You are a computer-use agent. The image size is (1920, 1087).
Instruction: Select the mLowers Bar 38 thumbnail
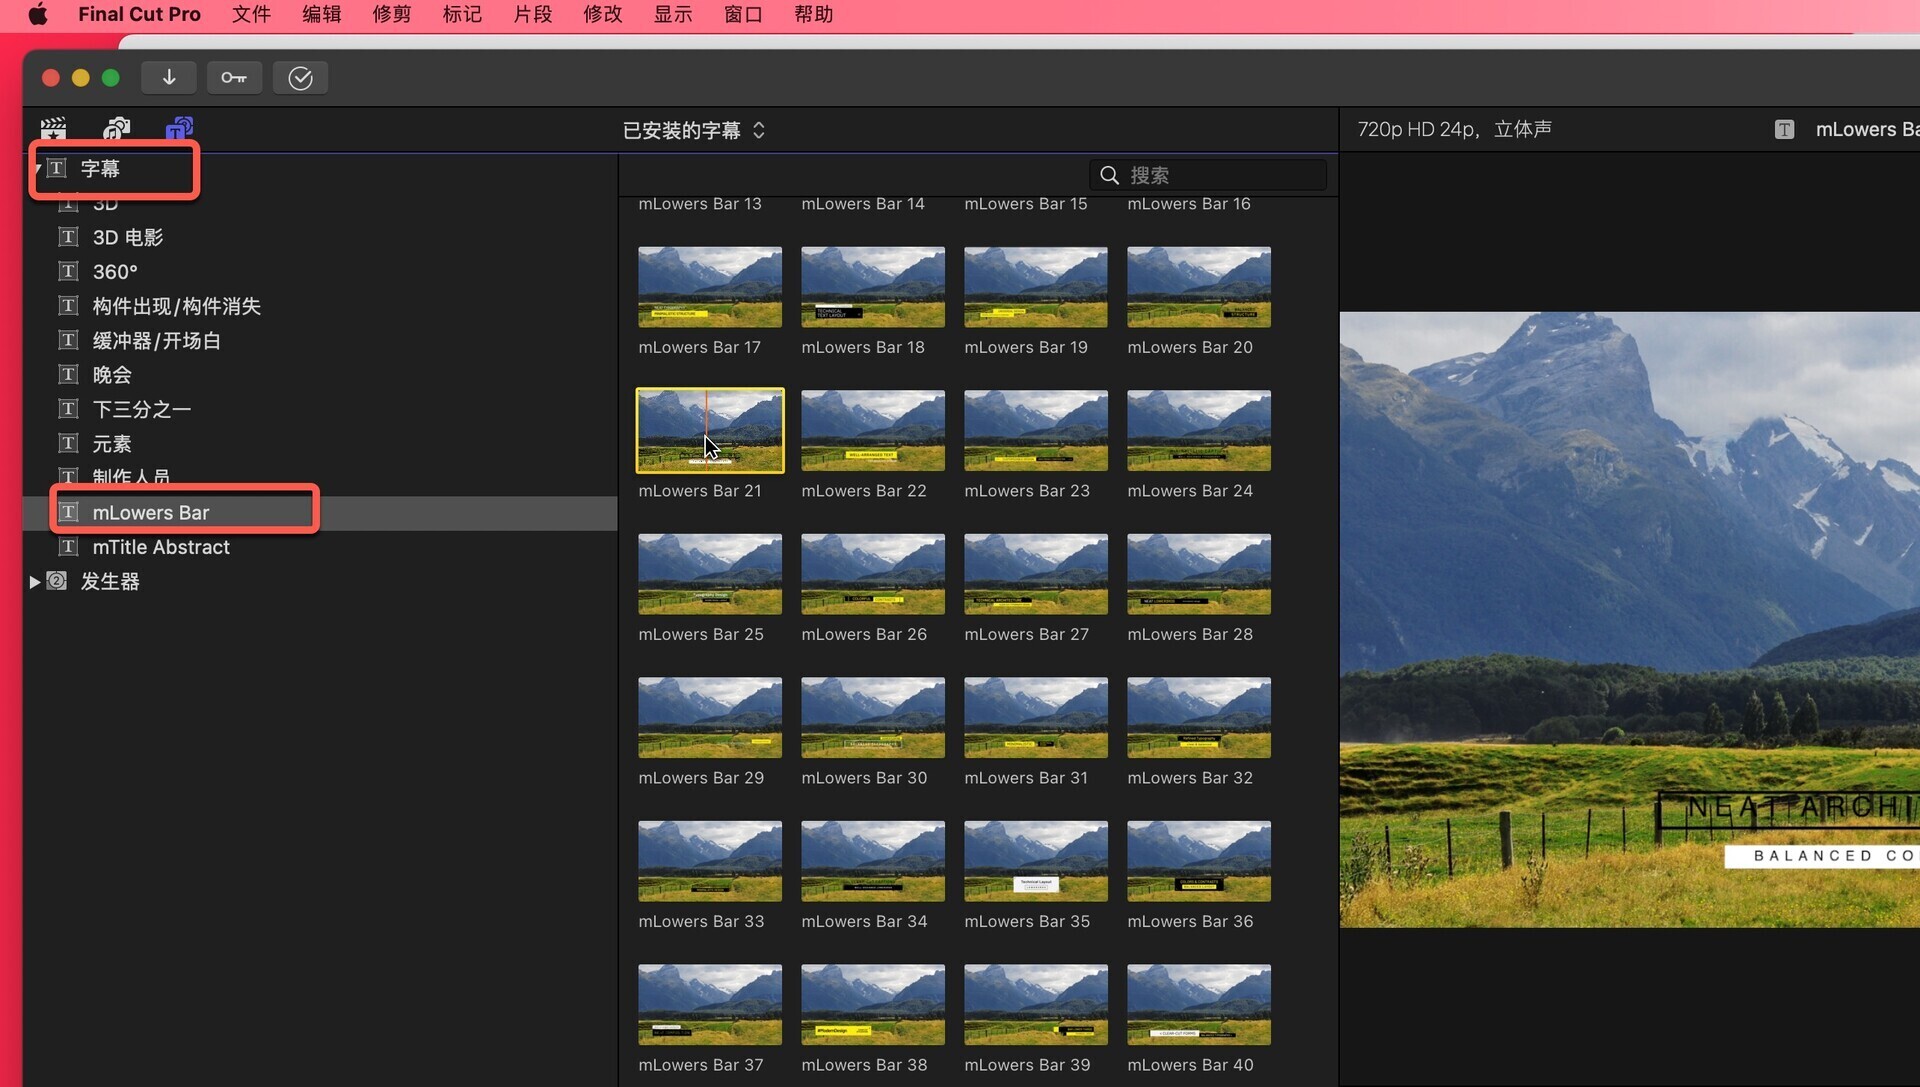[x=873, y=1004]
